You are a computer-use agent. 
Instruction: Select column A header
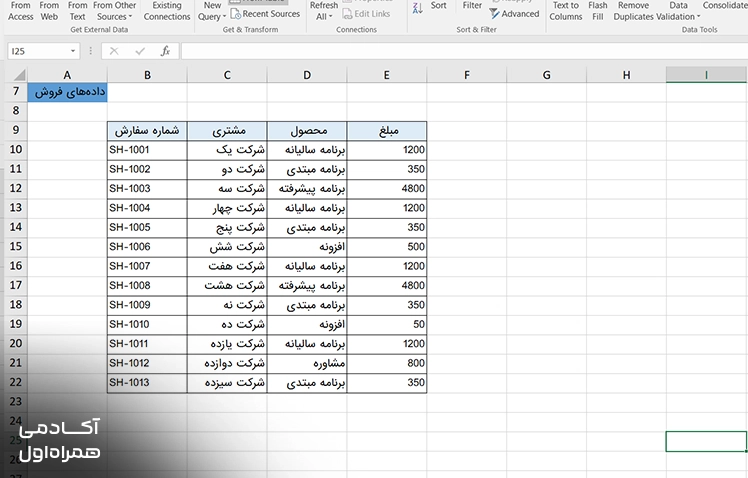point(67,75)
